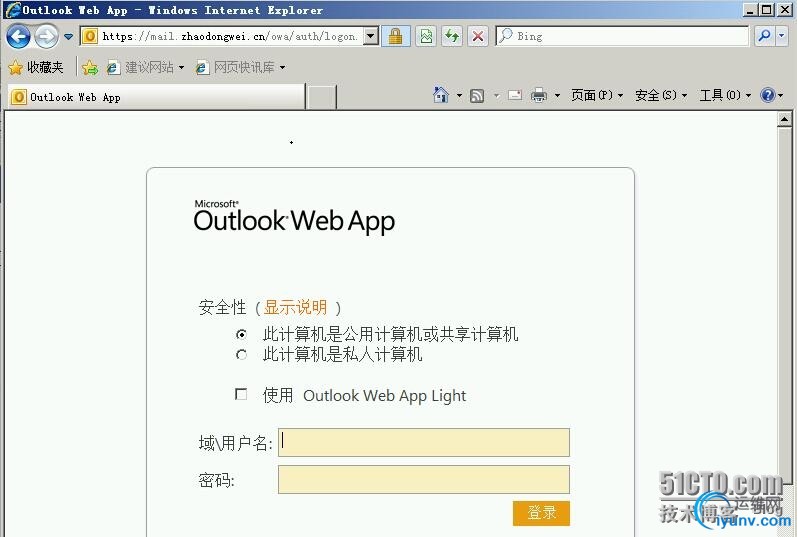Open the 页面(P) menu
The height and width of the screenshot is (537, 797).
pos(597,95)
